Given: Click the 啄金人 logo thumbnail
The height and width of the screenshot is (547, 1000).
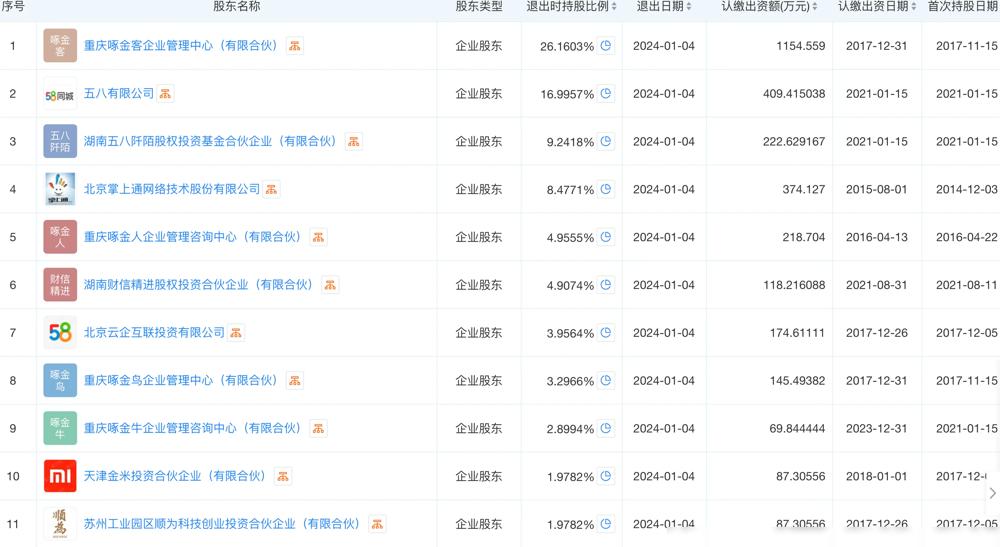Looking at the screenshot, I should (60, 237).
